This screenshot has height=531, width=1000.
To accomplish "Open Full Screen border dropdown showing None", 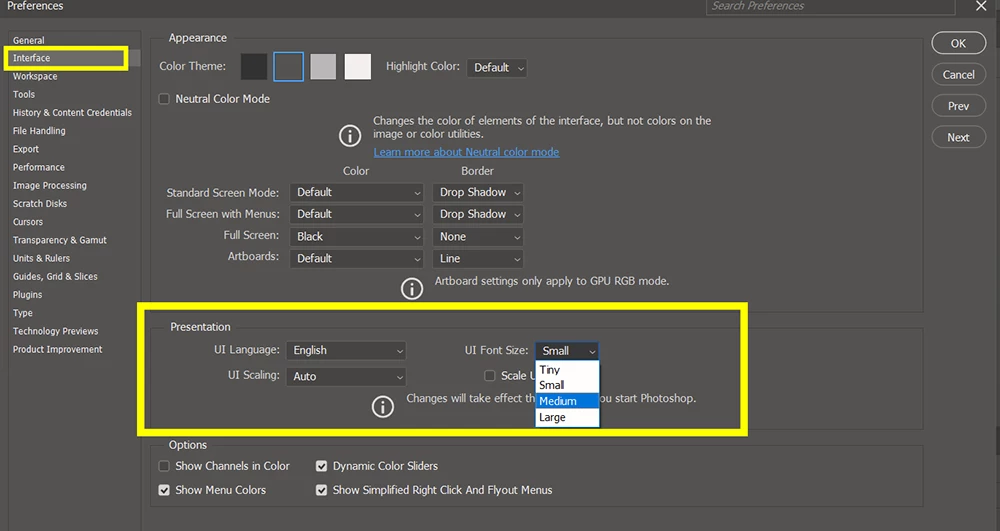I will 478,236.
